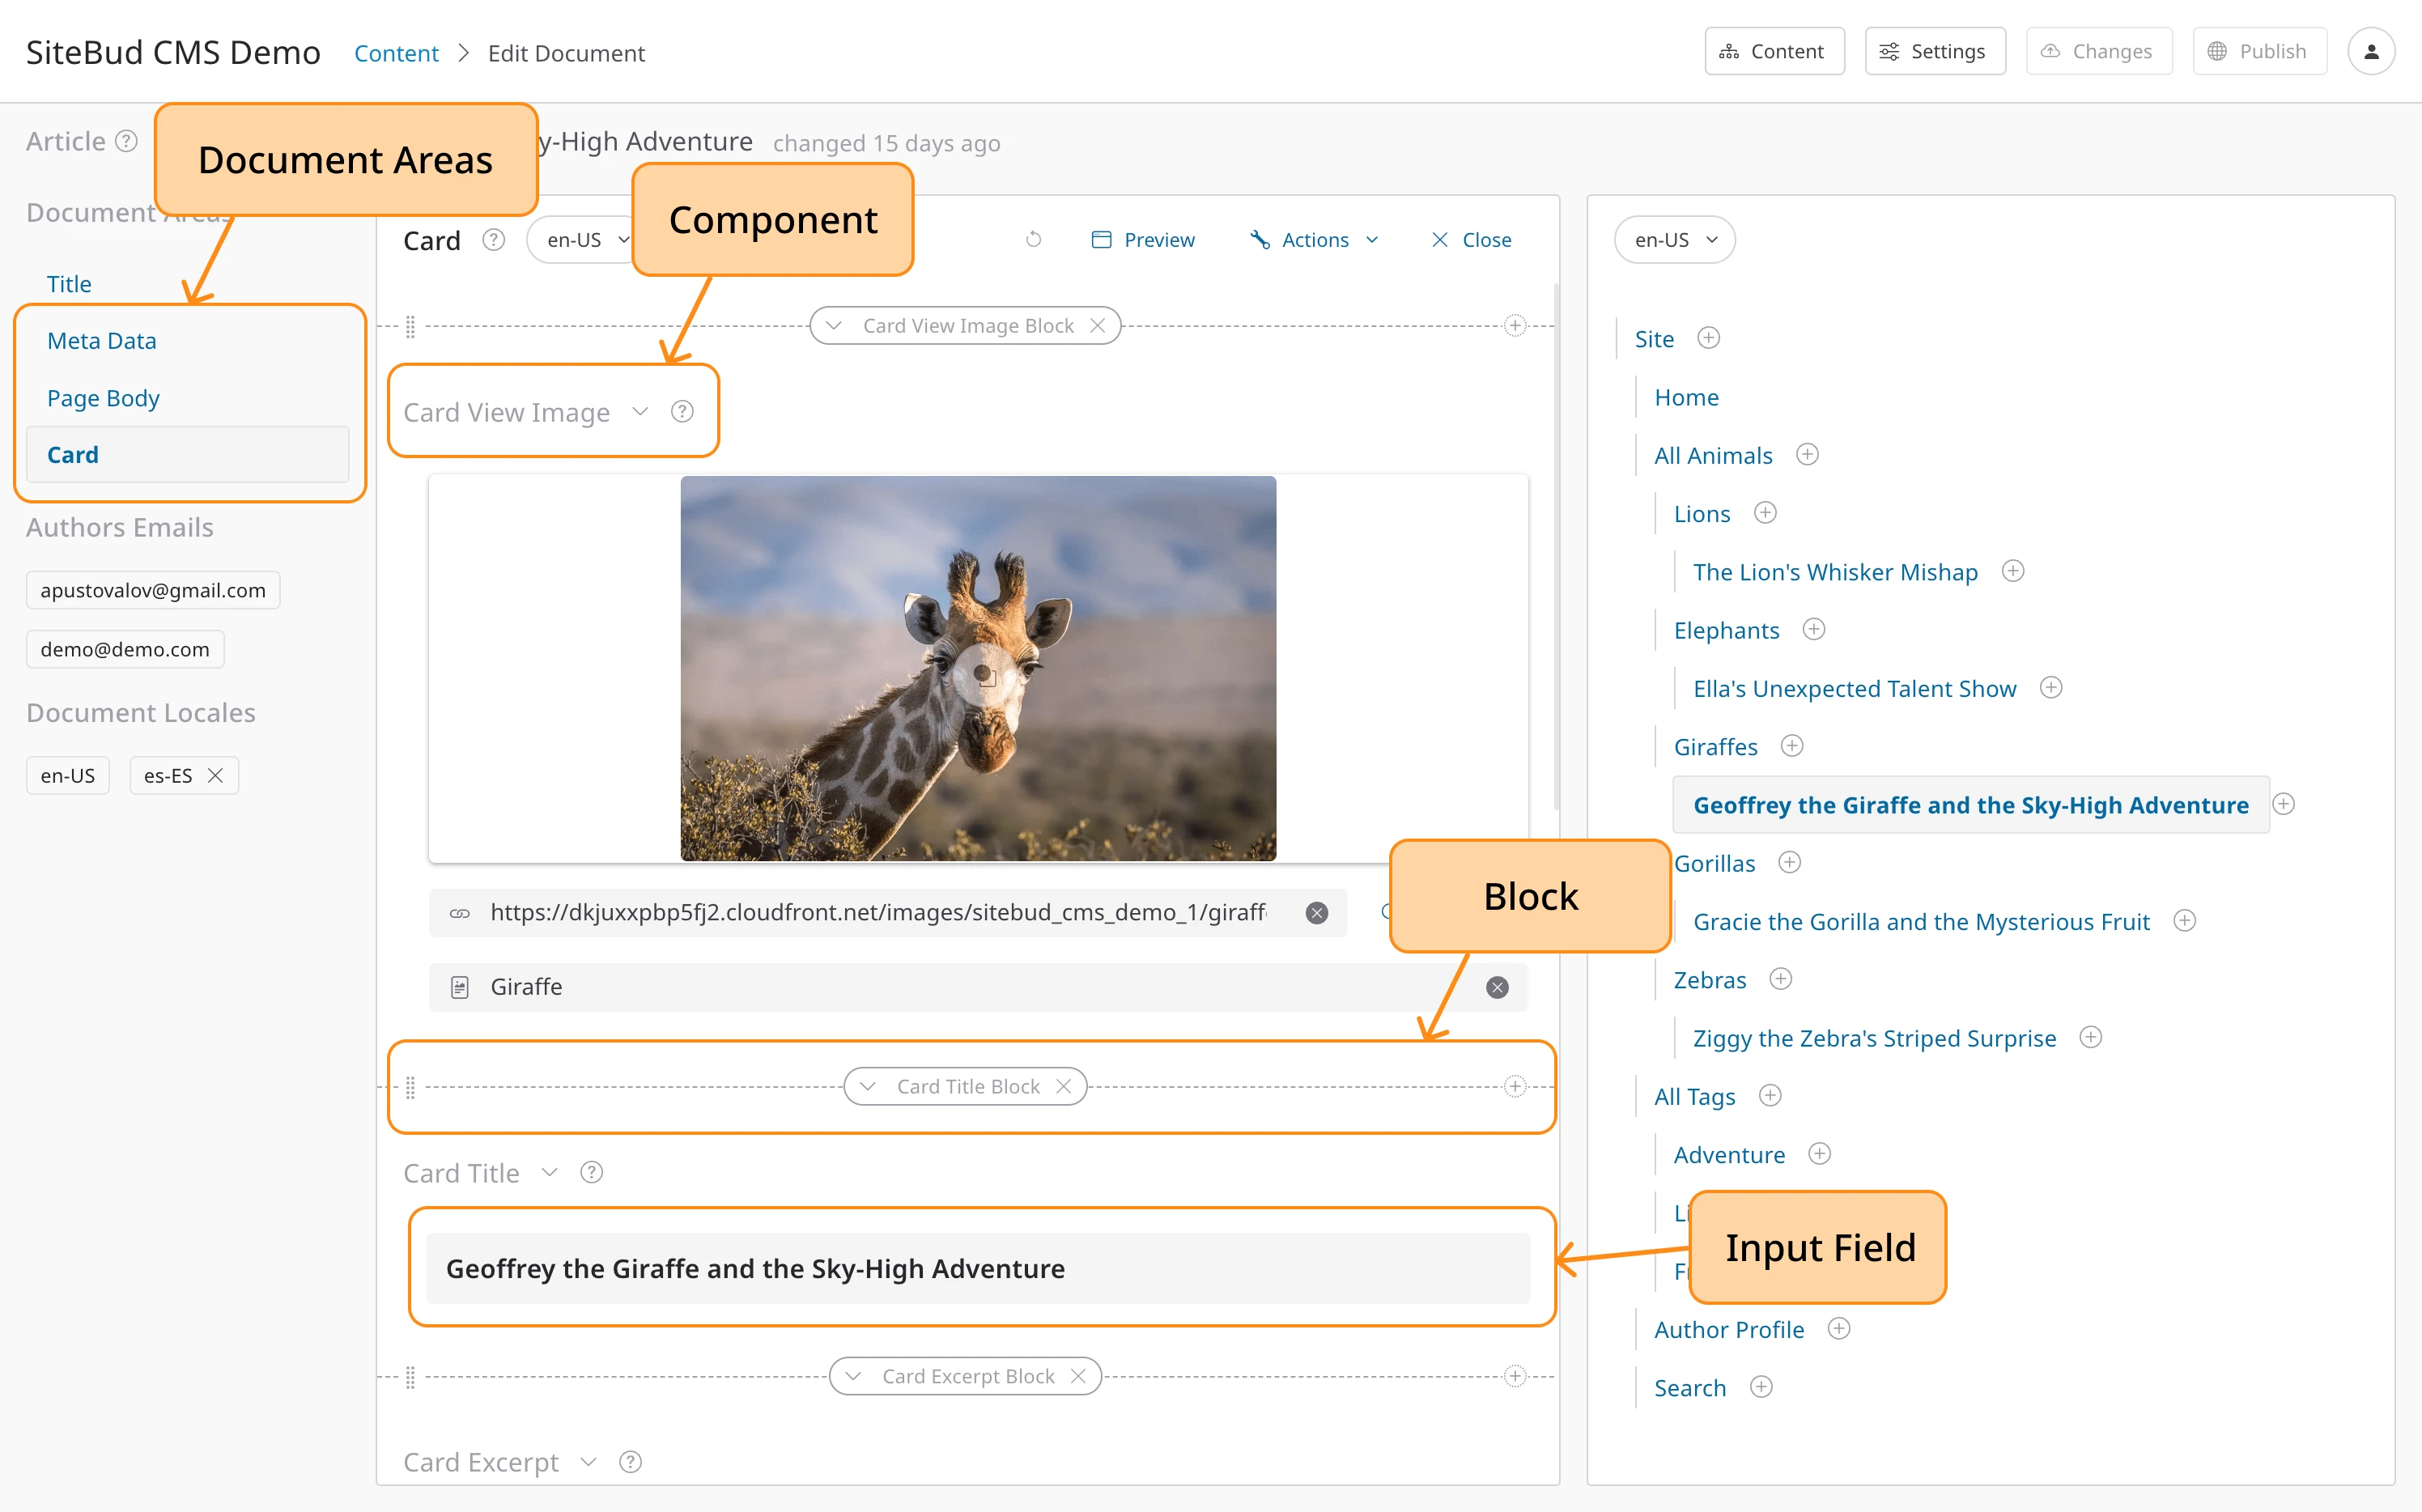Open the Settings page button
This screenshot has height=1512, width=2422.
click(1934, 51)
